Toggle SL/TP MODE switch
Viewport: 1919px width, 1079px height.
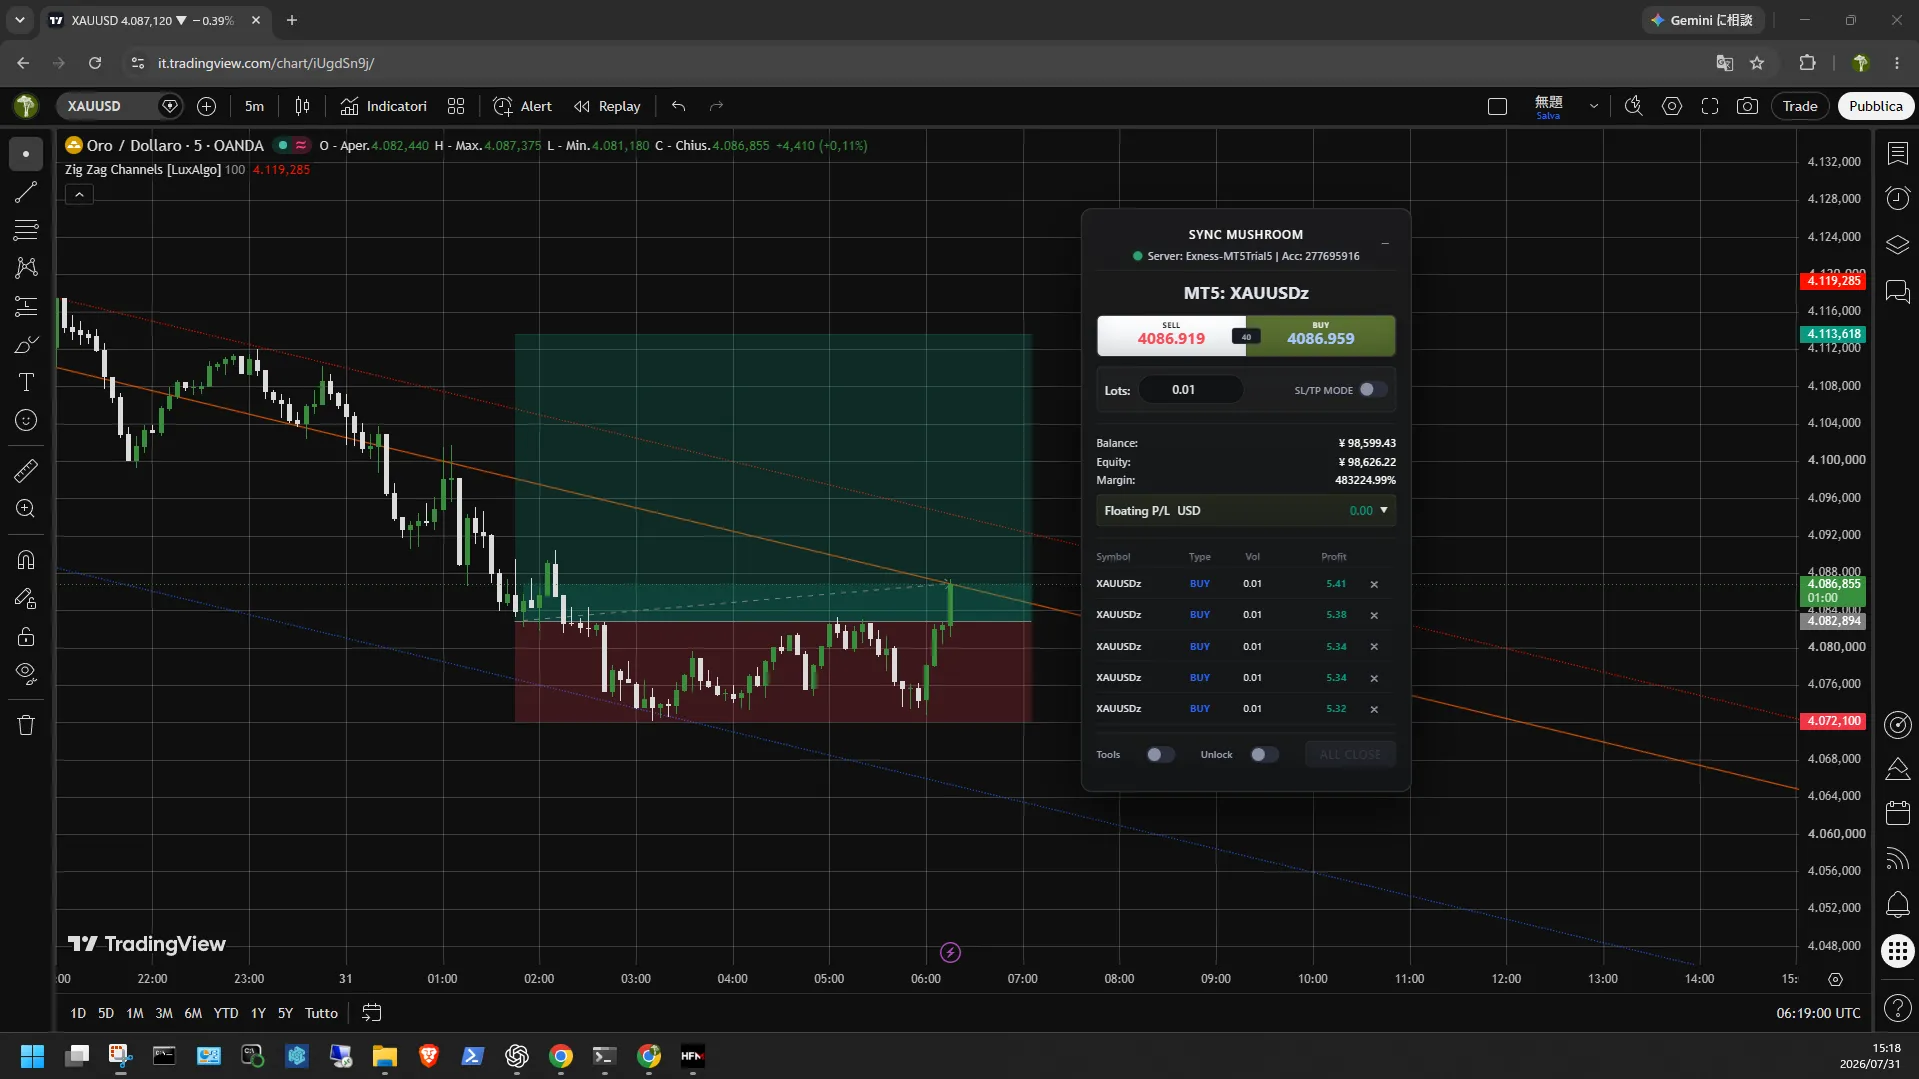click(1373, 390)
